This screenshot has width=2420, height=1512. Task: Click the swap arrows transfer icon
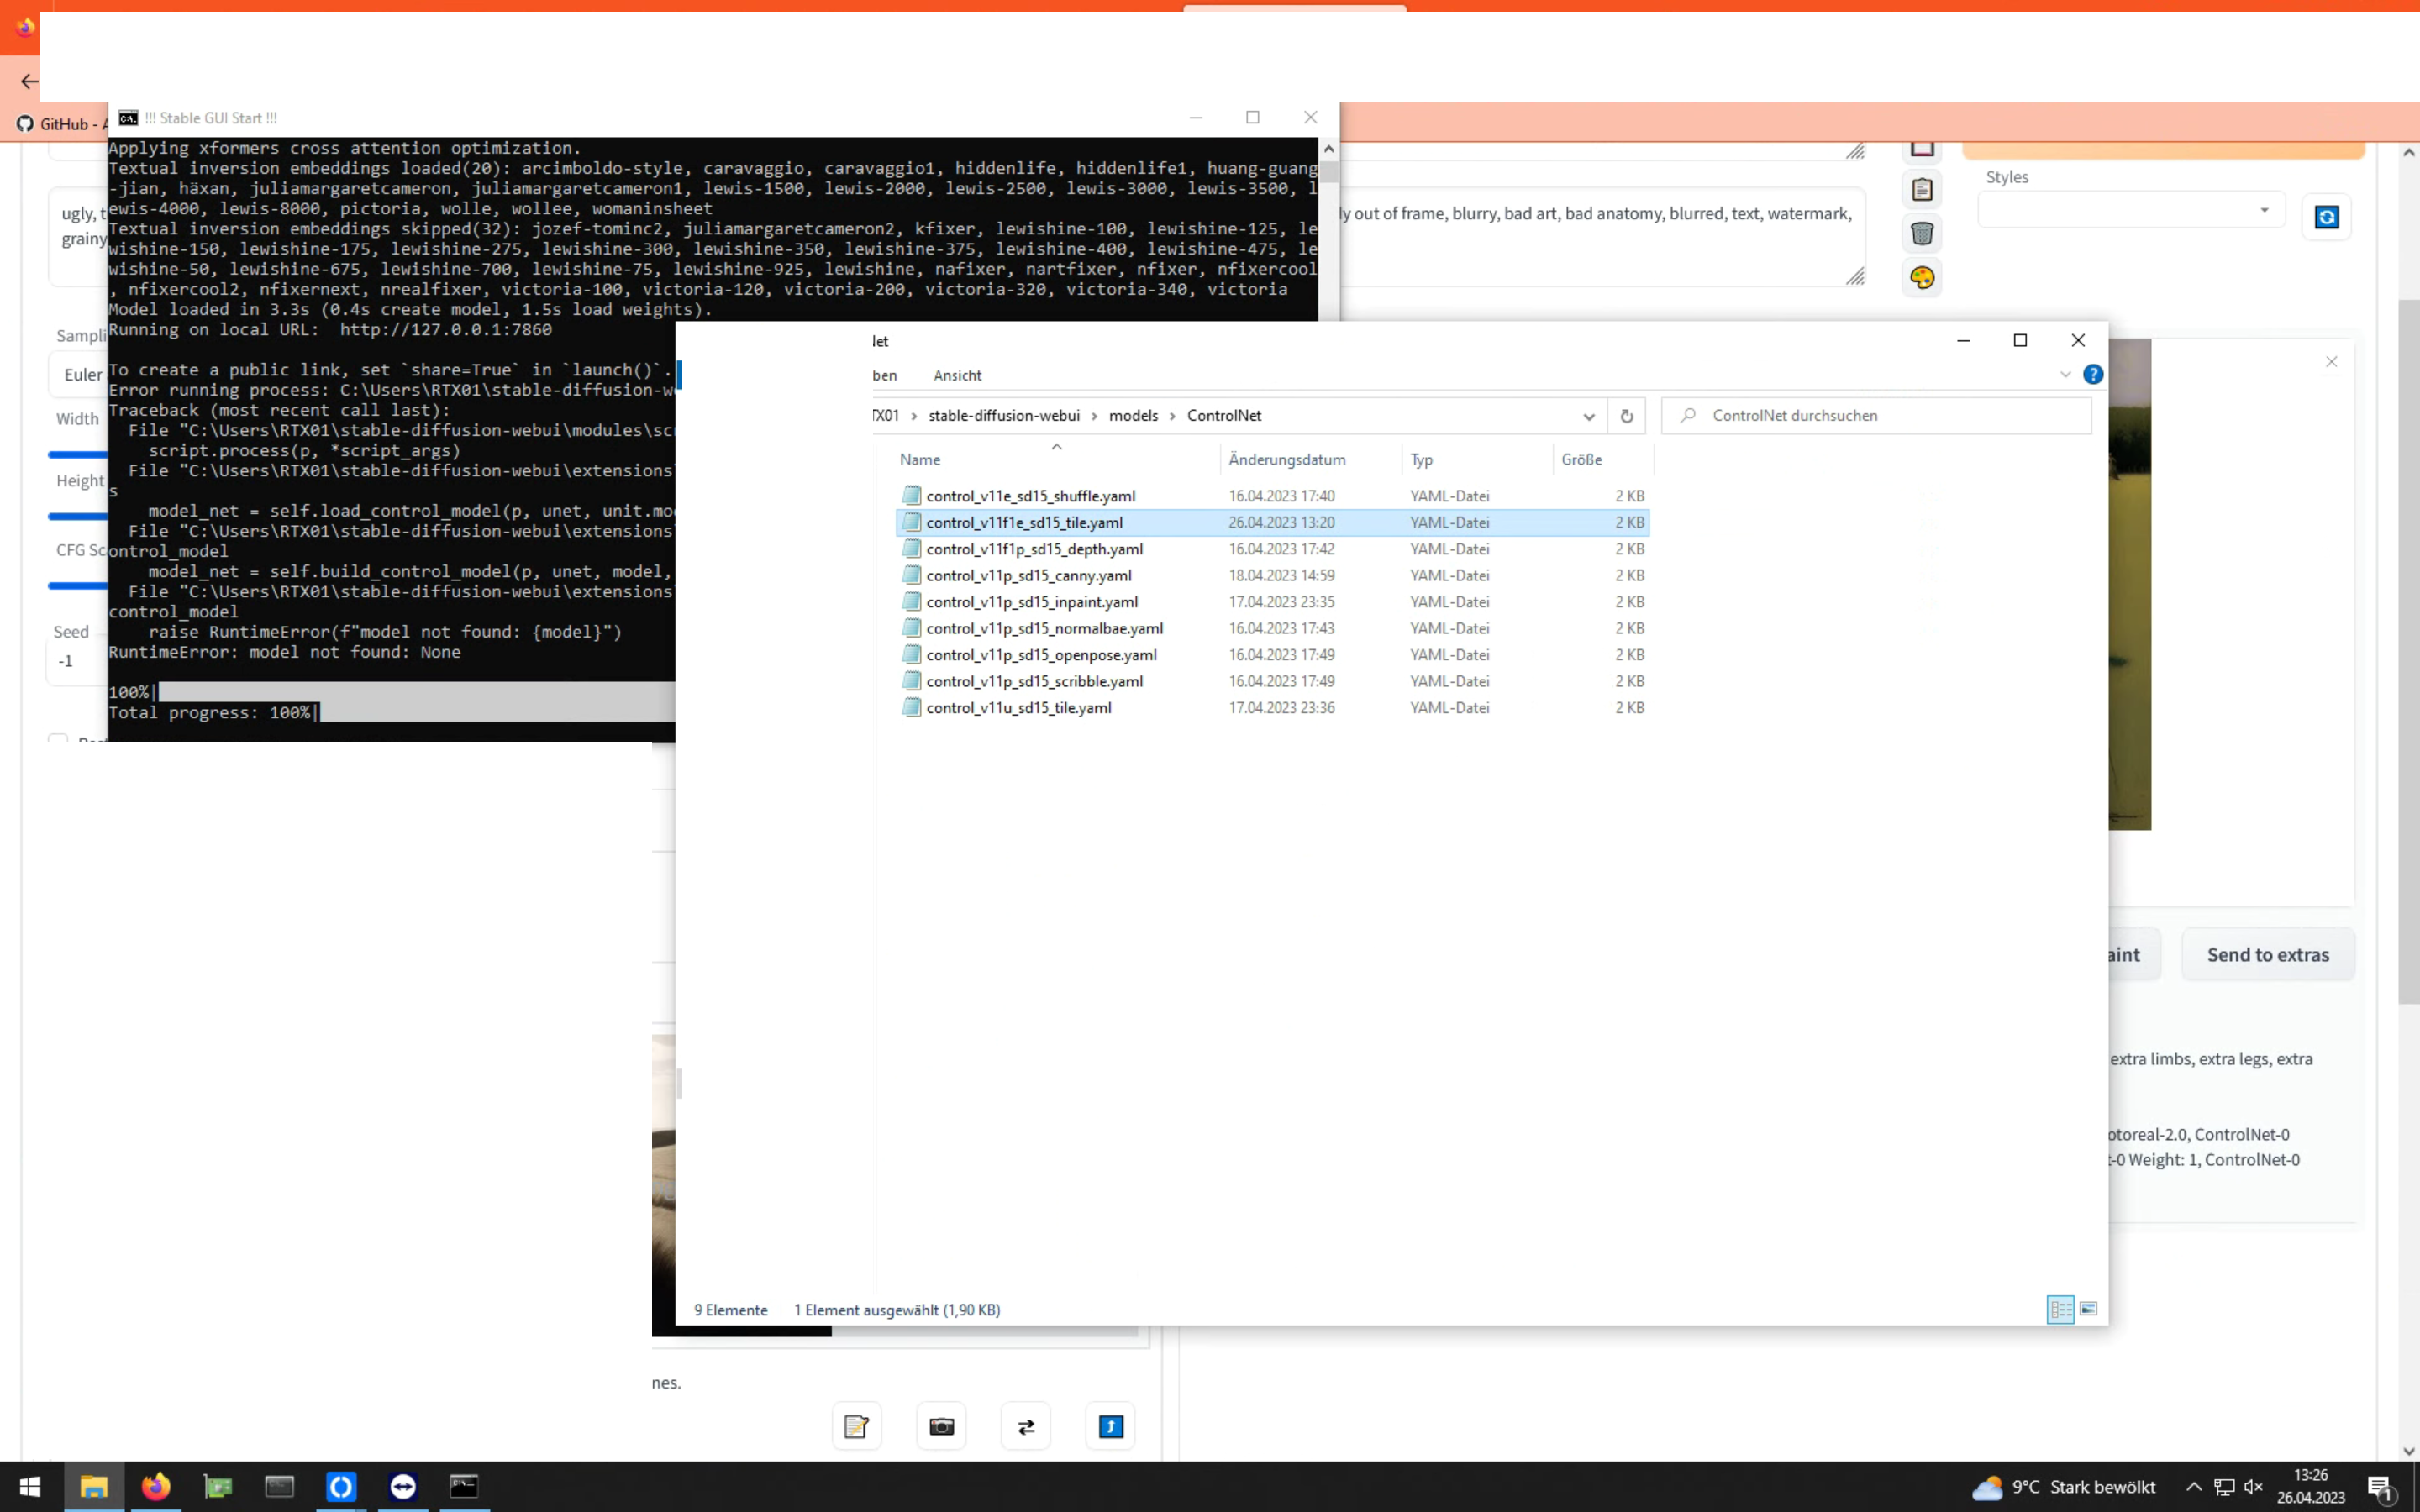click(x=1025, y=1425)
